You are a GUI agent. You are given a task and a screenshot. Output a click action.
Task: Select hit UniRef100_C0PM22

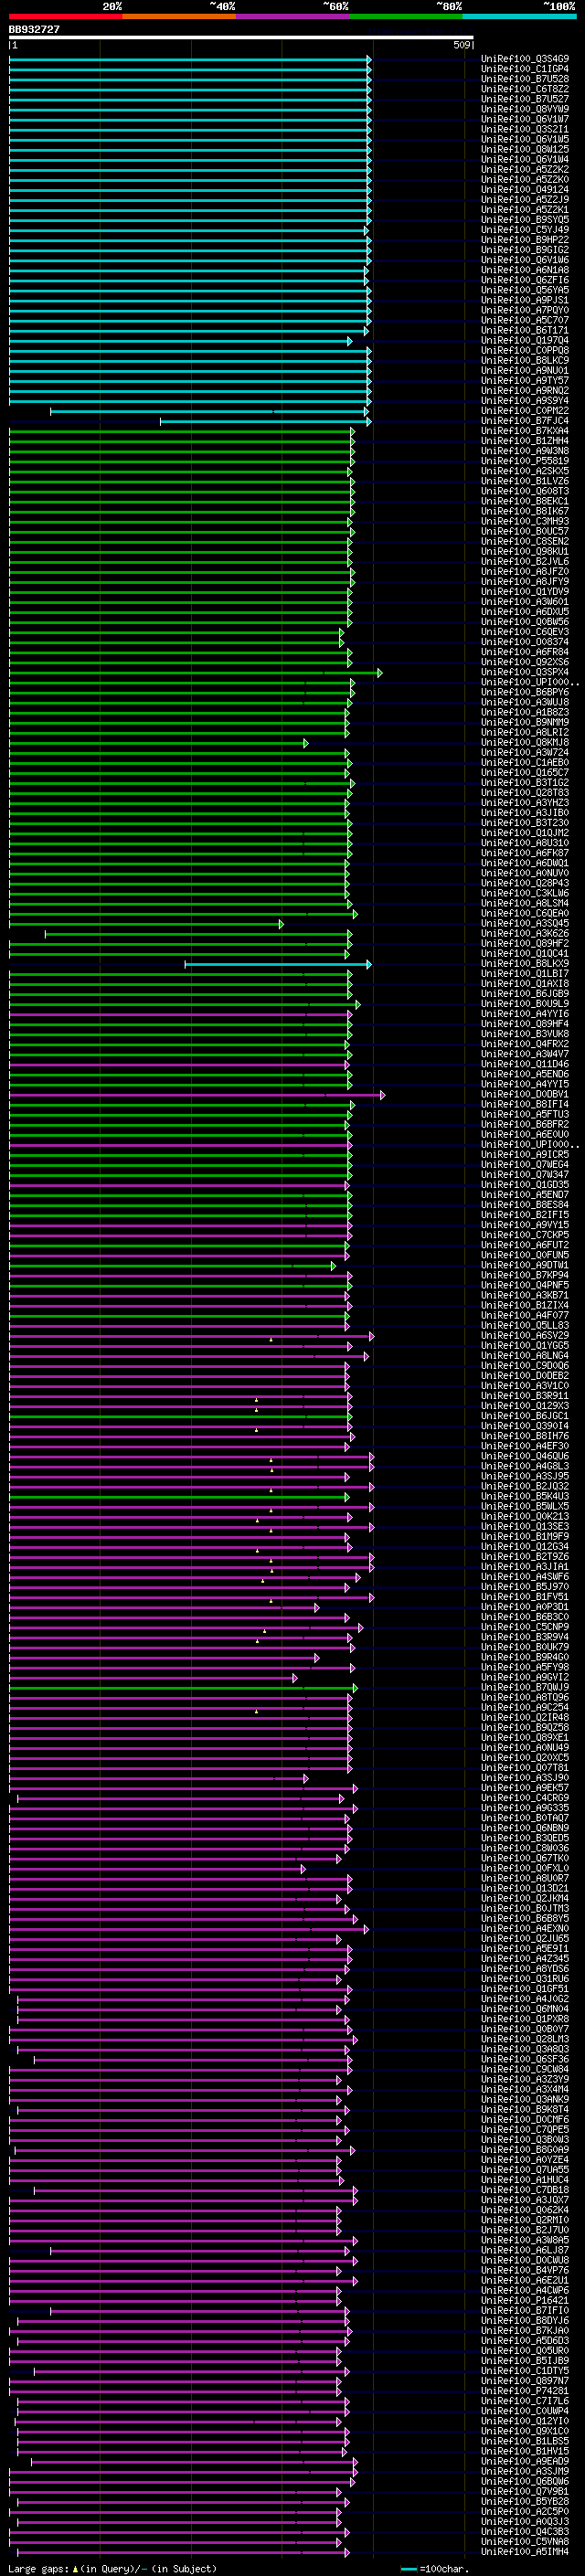(525, 411)
